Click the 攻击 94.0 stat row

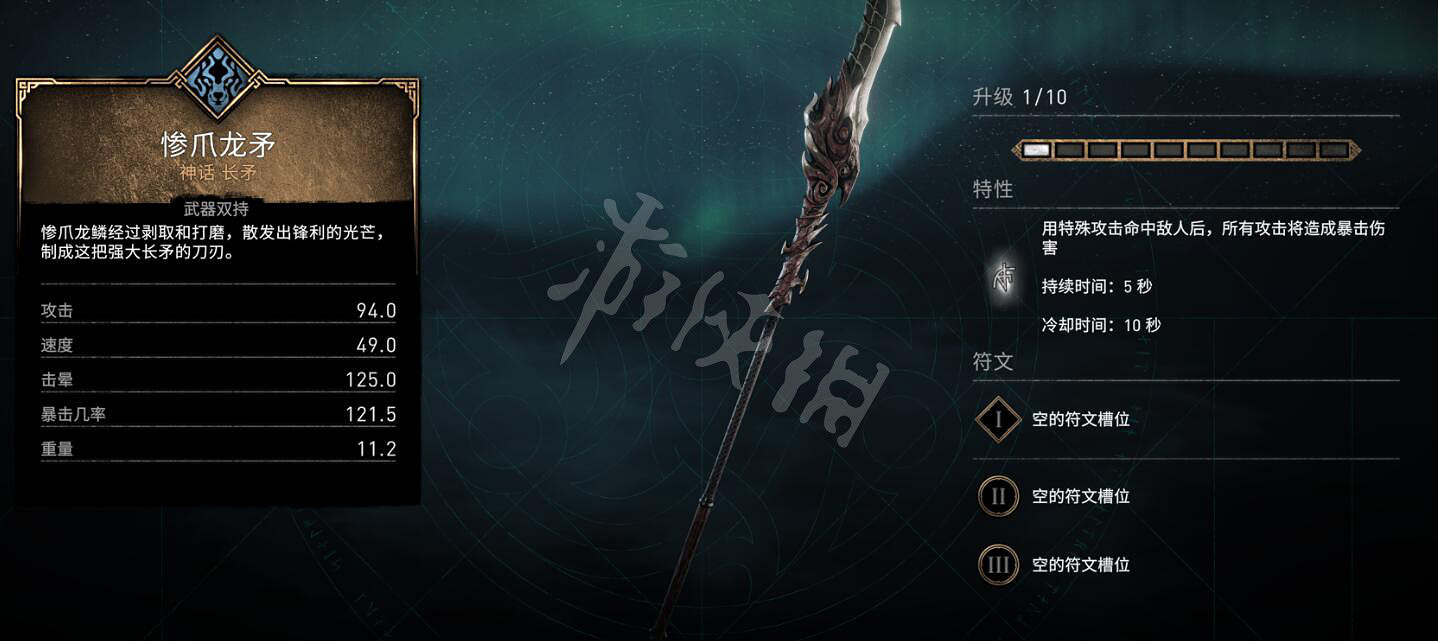(x=218, y=311)
